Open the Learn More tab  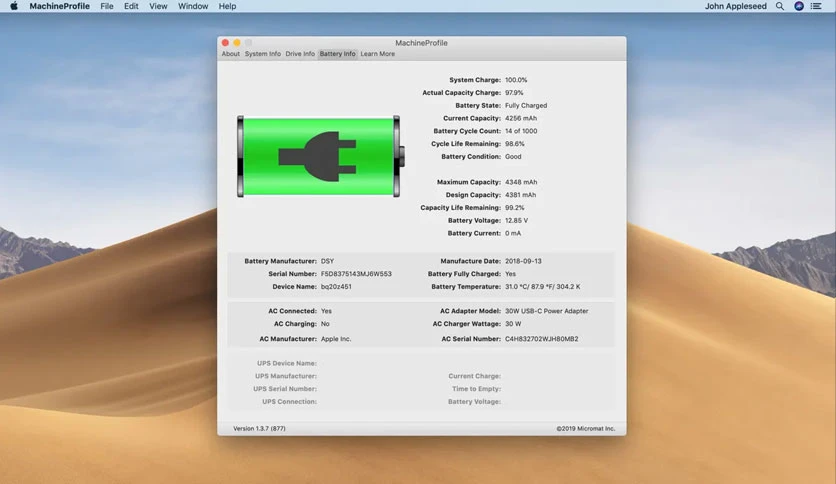[377, 54]
